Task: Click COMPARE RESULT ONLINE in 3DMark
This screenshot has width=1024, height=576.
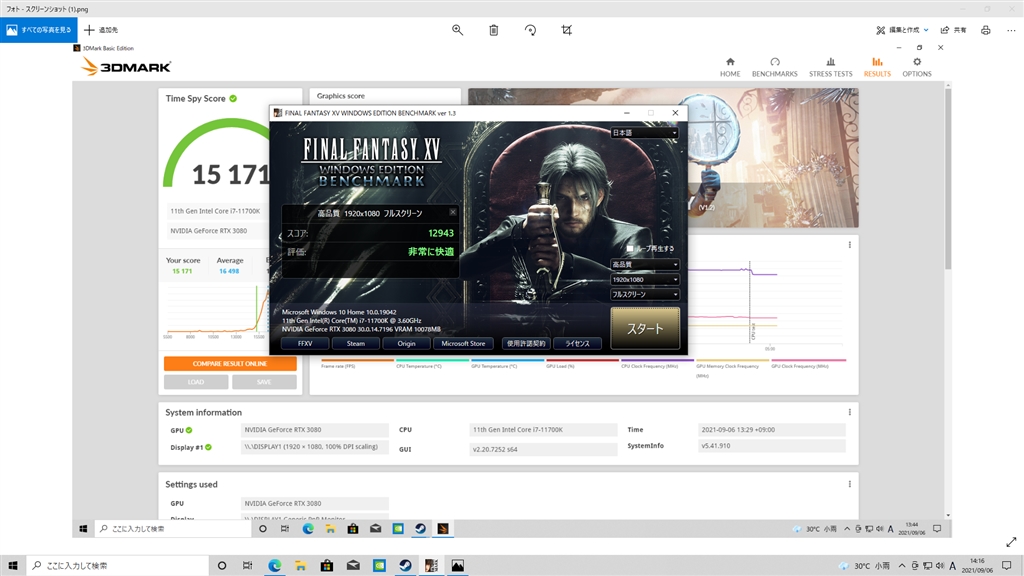Action: 230,364
